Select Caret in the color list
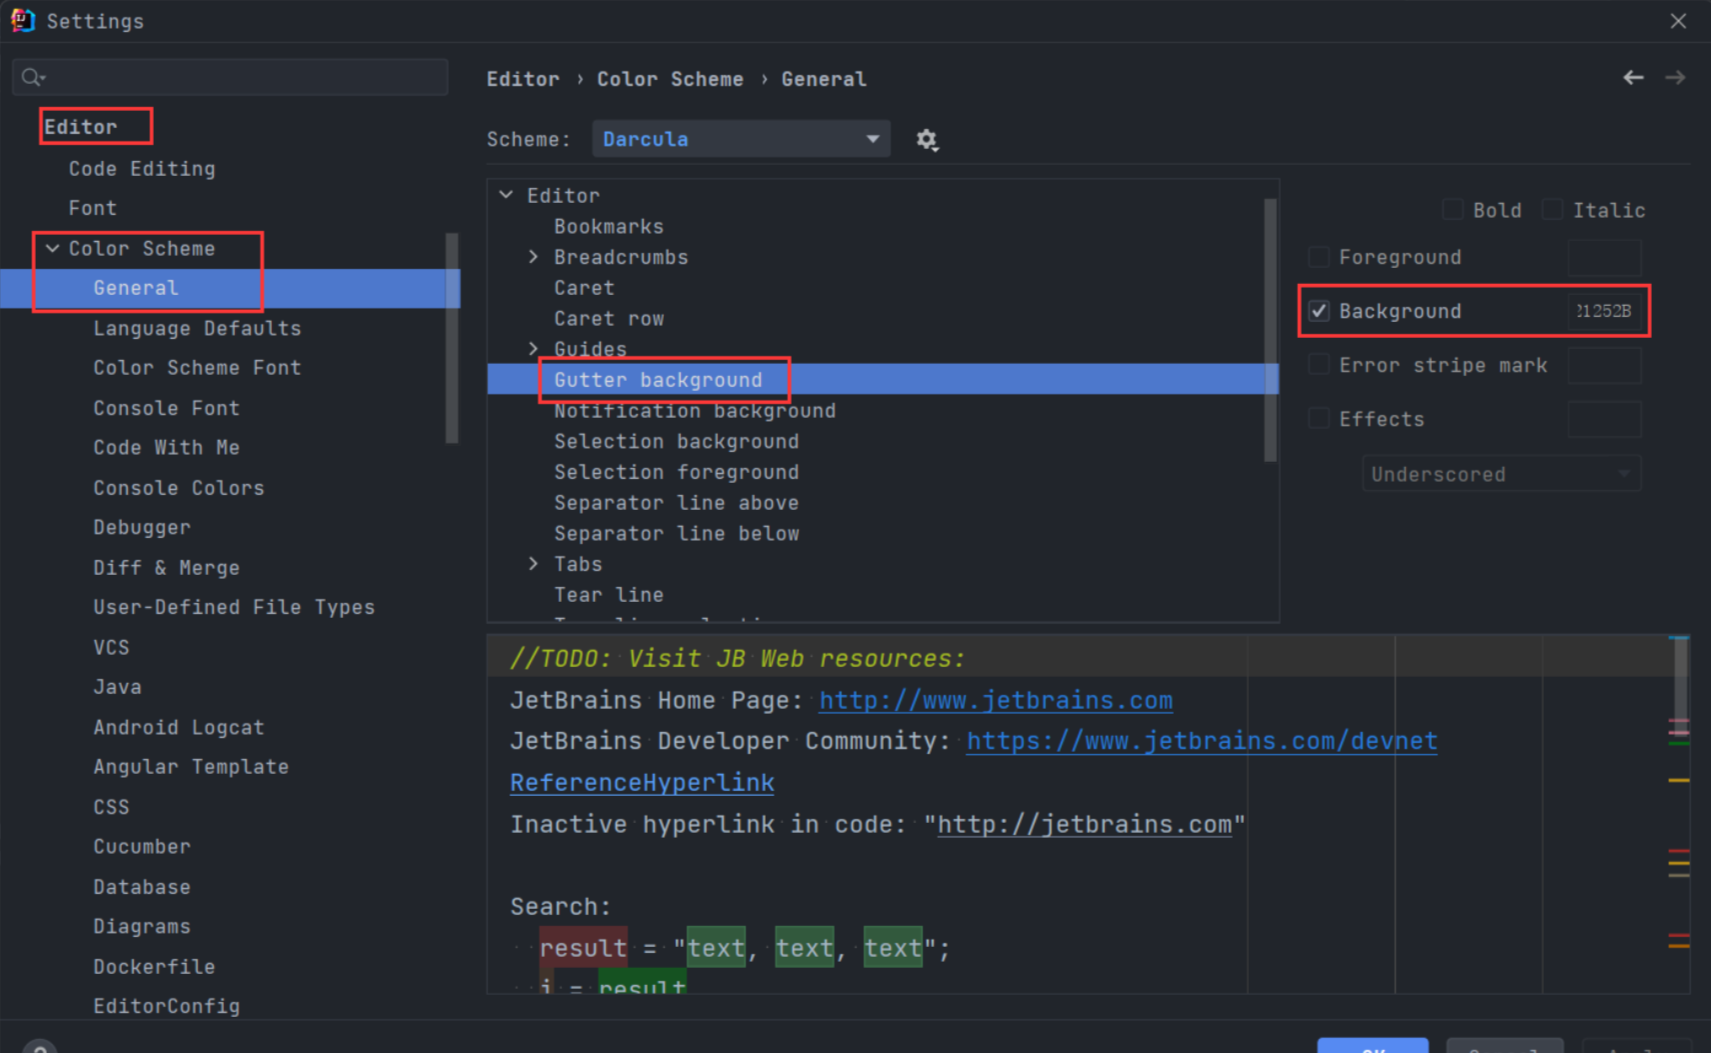The image size is (1711, 1053). (x=584, y=288)
